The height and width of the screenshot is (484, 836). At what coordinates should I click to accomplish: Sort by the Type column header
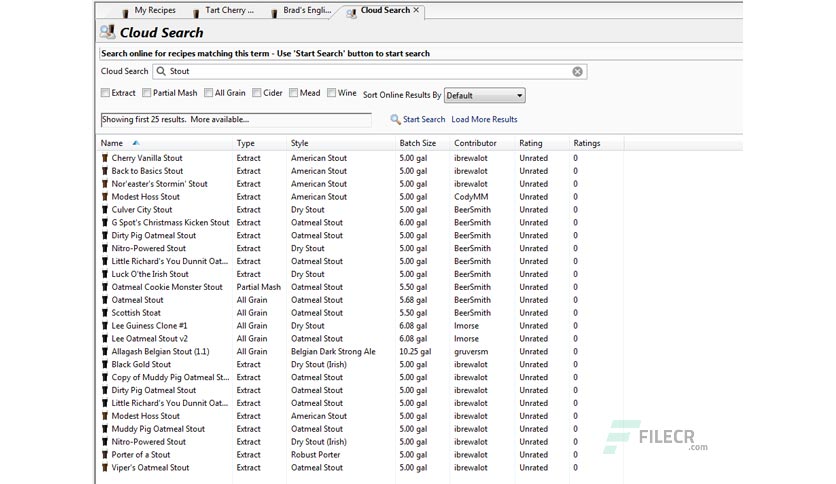(246, 143)
